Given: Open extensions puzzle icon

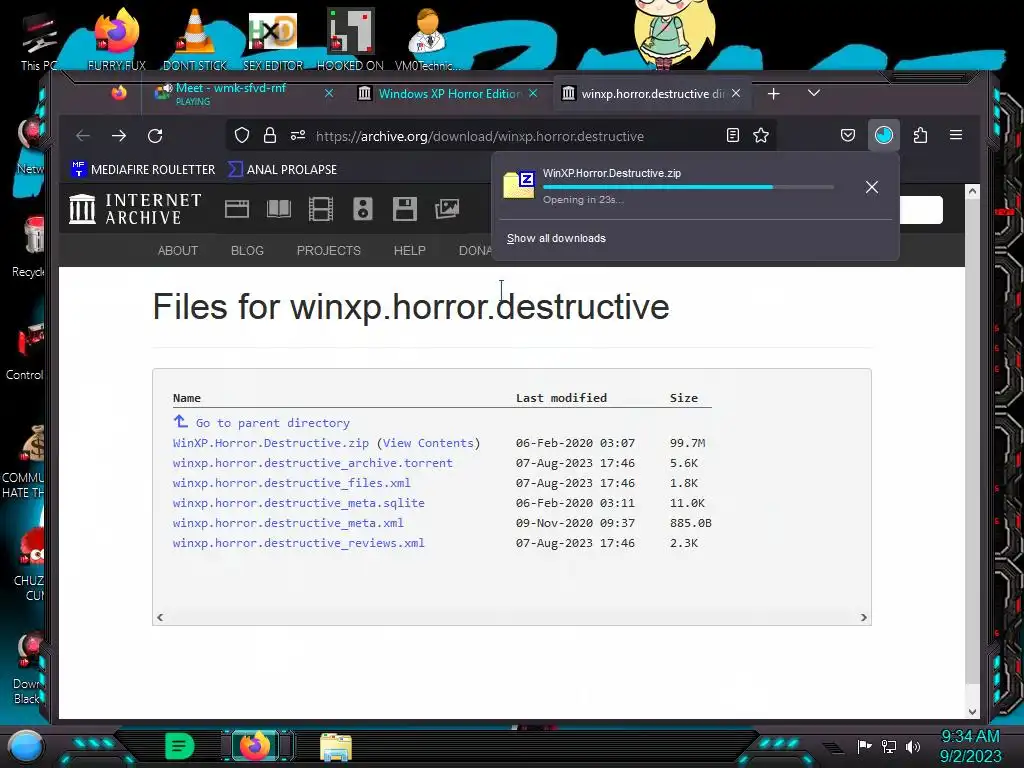Looking at the screenshot, I should 920,135.
